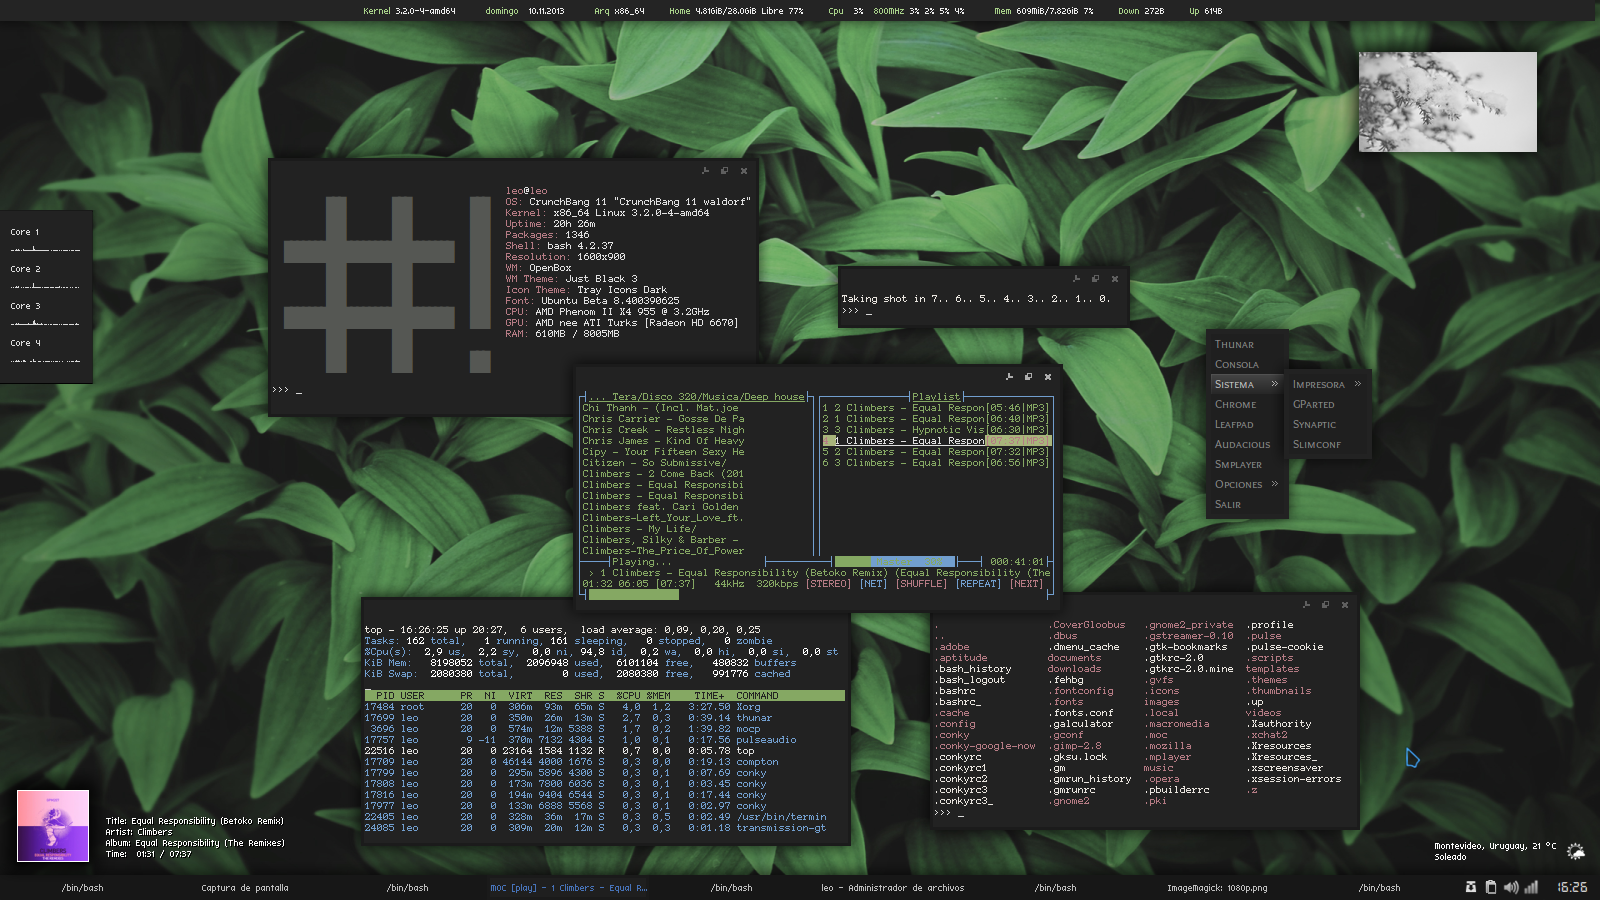Viewport: 1600px width, 900px height.
Task: Click the MOC 'Playlist' panel title
Action: point(936,397)
